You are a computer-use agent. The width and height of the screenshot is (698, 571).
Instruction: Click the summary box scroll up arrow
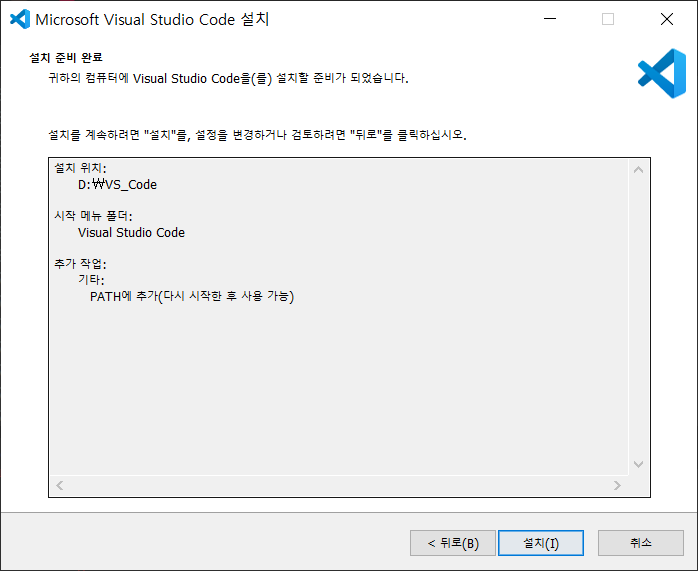pyautogui.click(x=638, y=170)
